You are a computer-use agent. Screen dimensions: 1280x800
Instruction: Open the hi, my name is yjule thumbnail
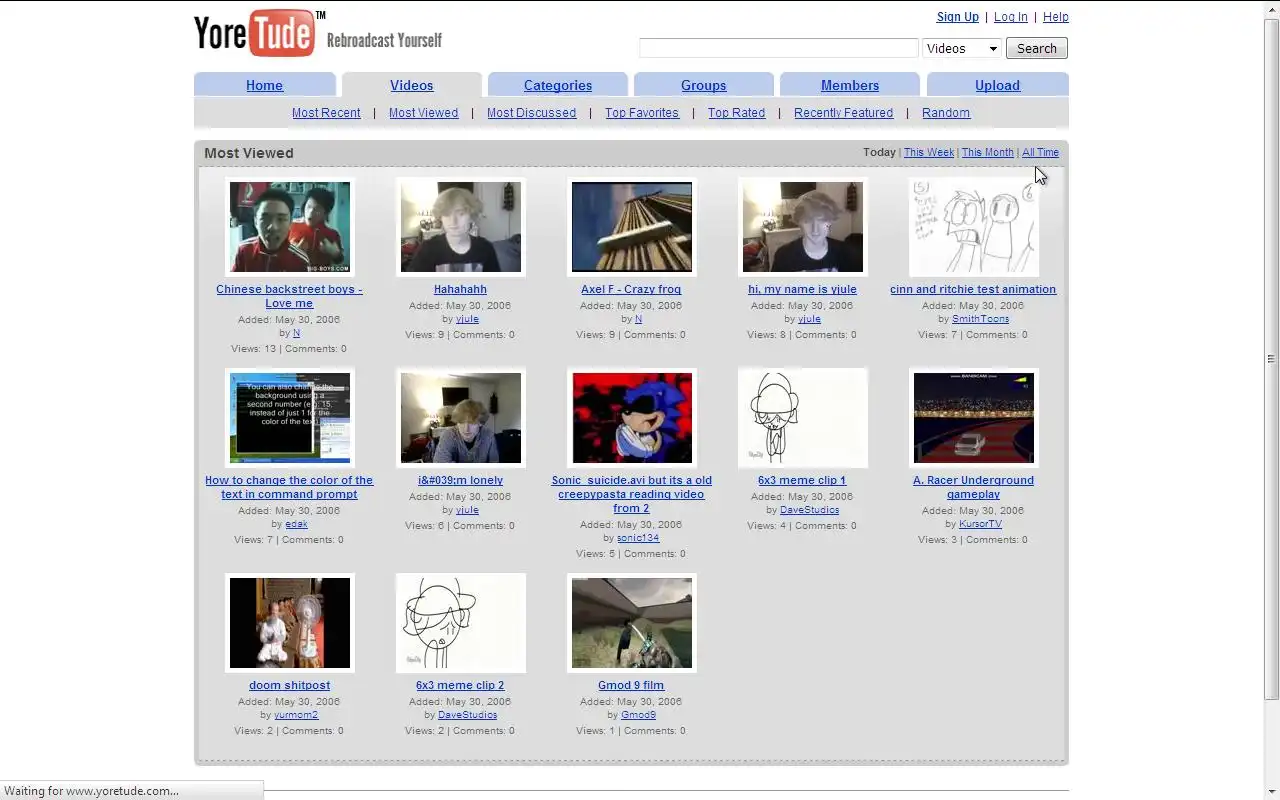click(x=803, y=227)
